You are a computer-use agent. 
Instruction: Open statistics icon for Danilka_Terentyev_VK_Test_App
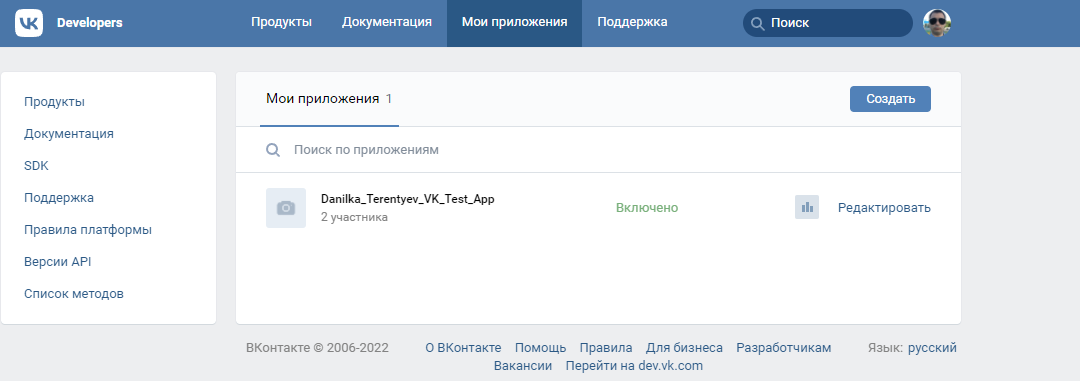(807, 207)
